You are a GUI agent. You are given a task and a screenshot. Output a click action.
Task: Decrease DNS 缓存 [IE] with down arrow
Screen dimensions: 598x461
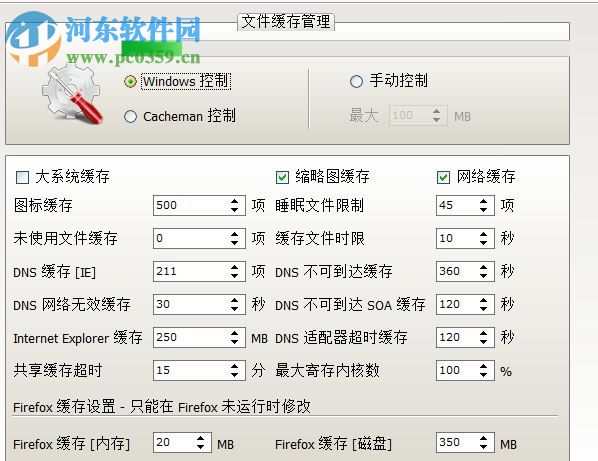point(234,276)
